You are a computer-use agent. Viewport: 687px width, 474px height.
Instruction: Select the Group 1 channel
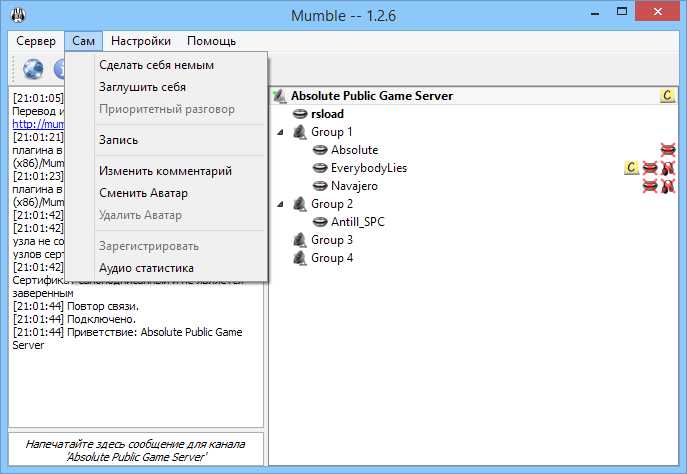(x=332, y=132)
